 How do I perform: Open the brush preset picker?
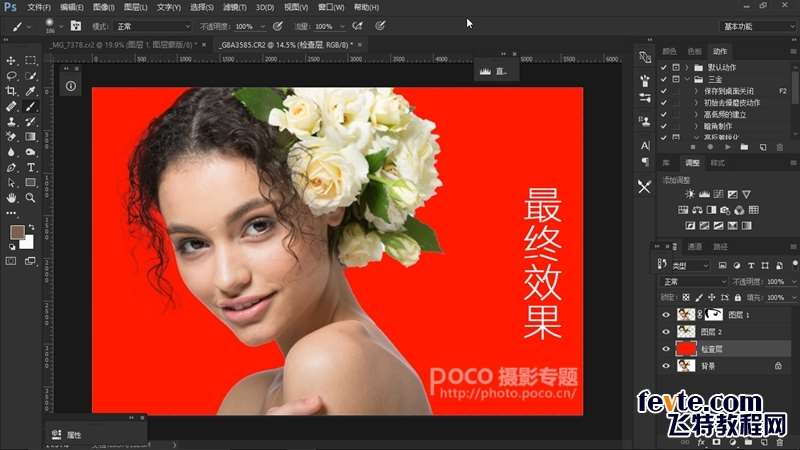[53, 25]
